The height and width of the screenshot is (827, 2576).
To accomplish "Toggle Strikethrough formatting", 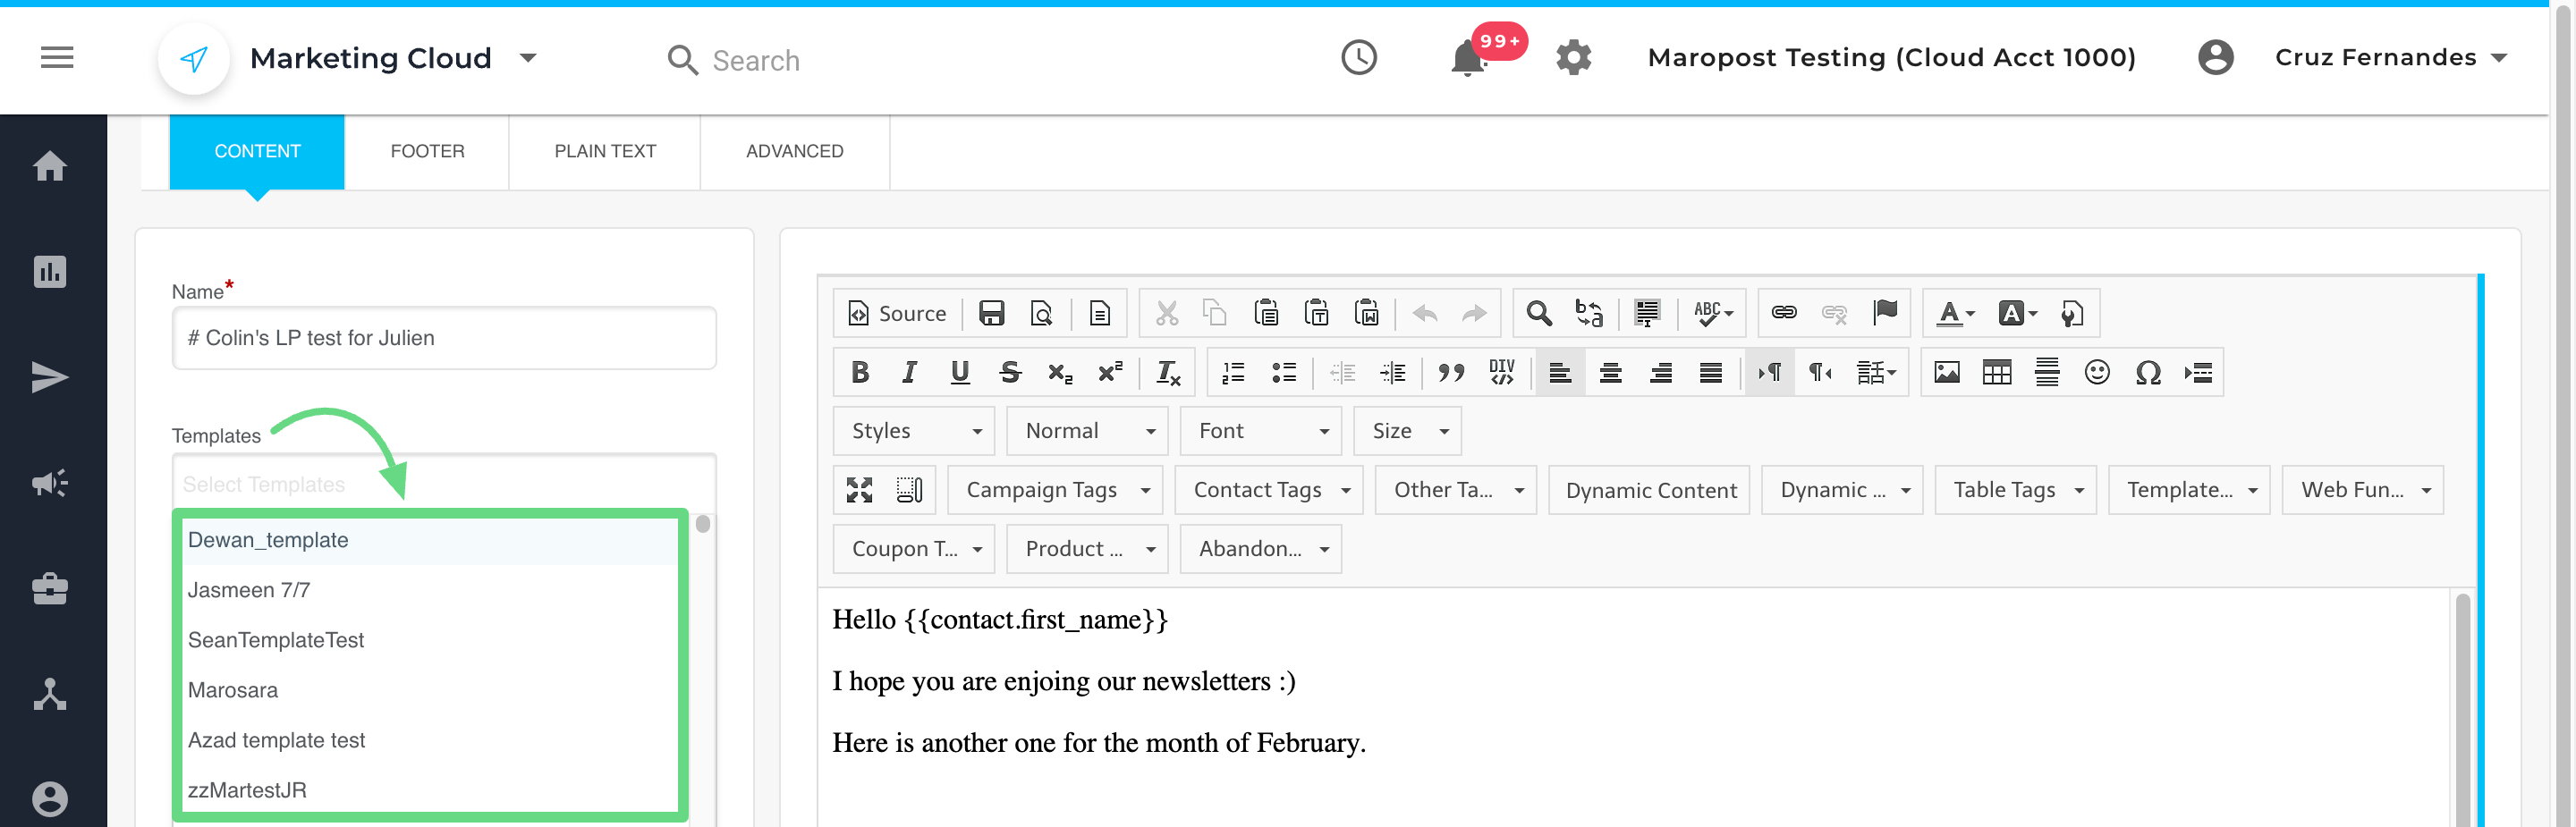I will 1010,373.
